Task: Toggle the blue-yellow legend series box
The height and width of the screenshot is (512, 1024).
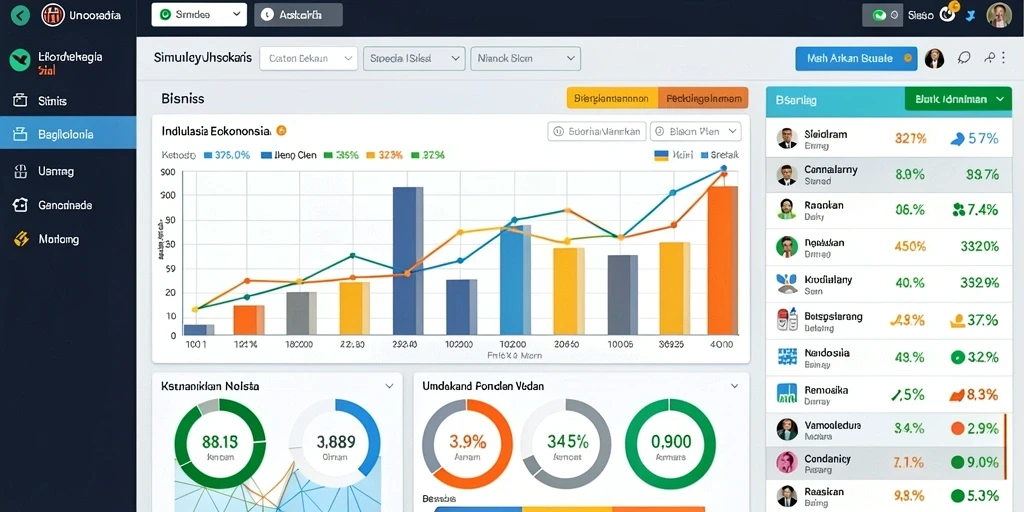Action: (x=661, y=155)
